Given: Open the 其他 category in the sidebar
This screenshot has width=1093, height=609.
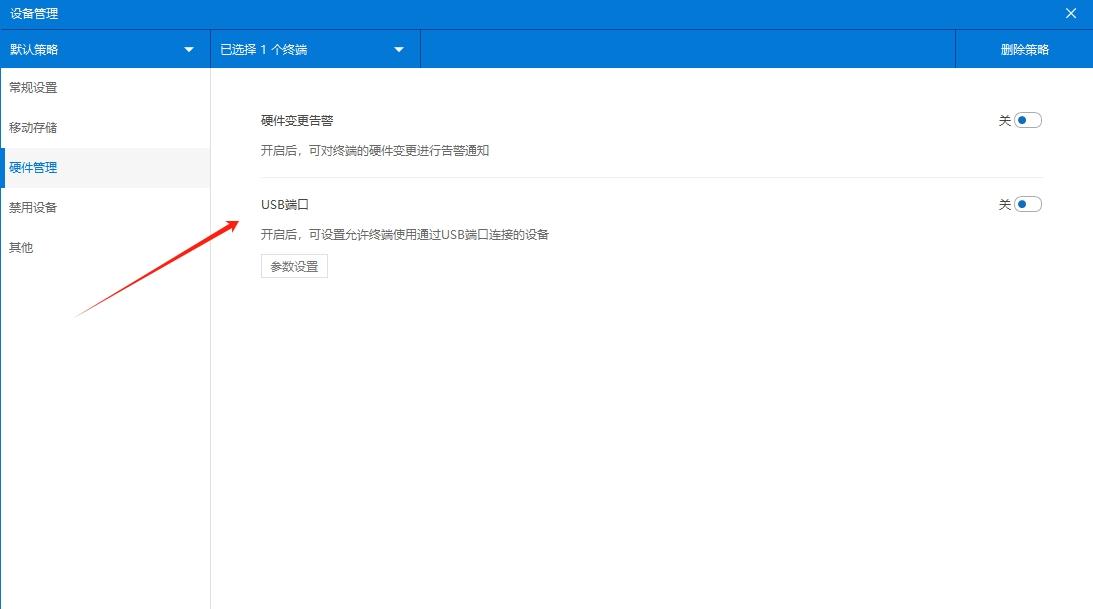Looking at the screenshot, I should tap(22, 247).
